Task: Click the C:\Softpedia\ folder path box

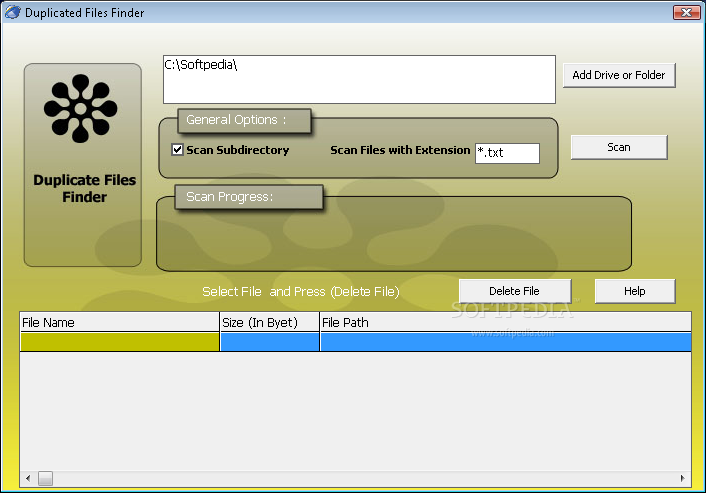Action: [x=359, y=80]
